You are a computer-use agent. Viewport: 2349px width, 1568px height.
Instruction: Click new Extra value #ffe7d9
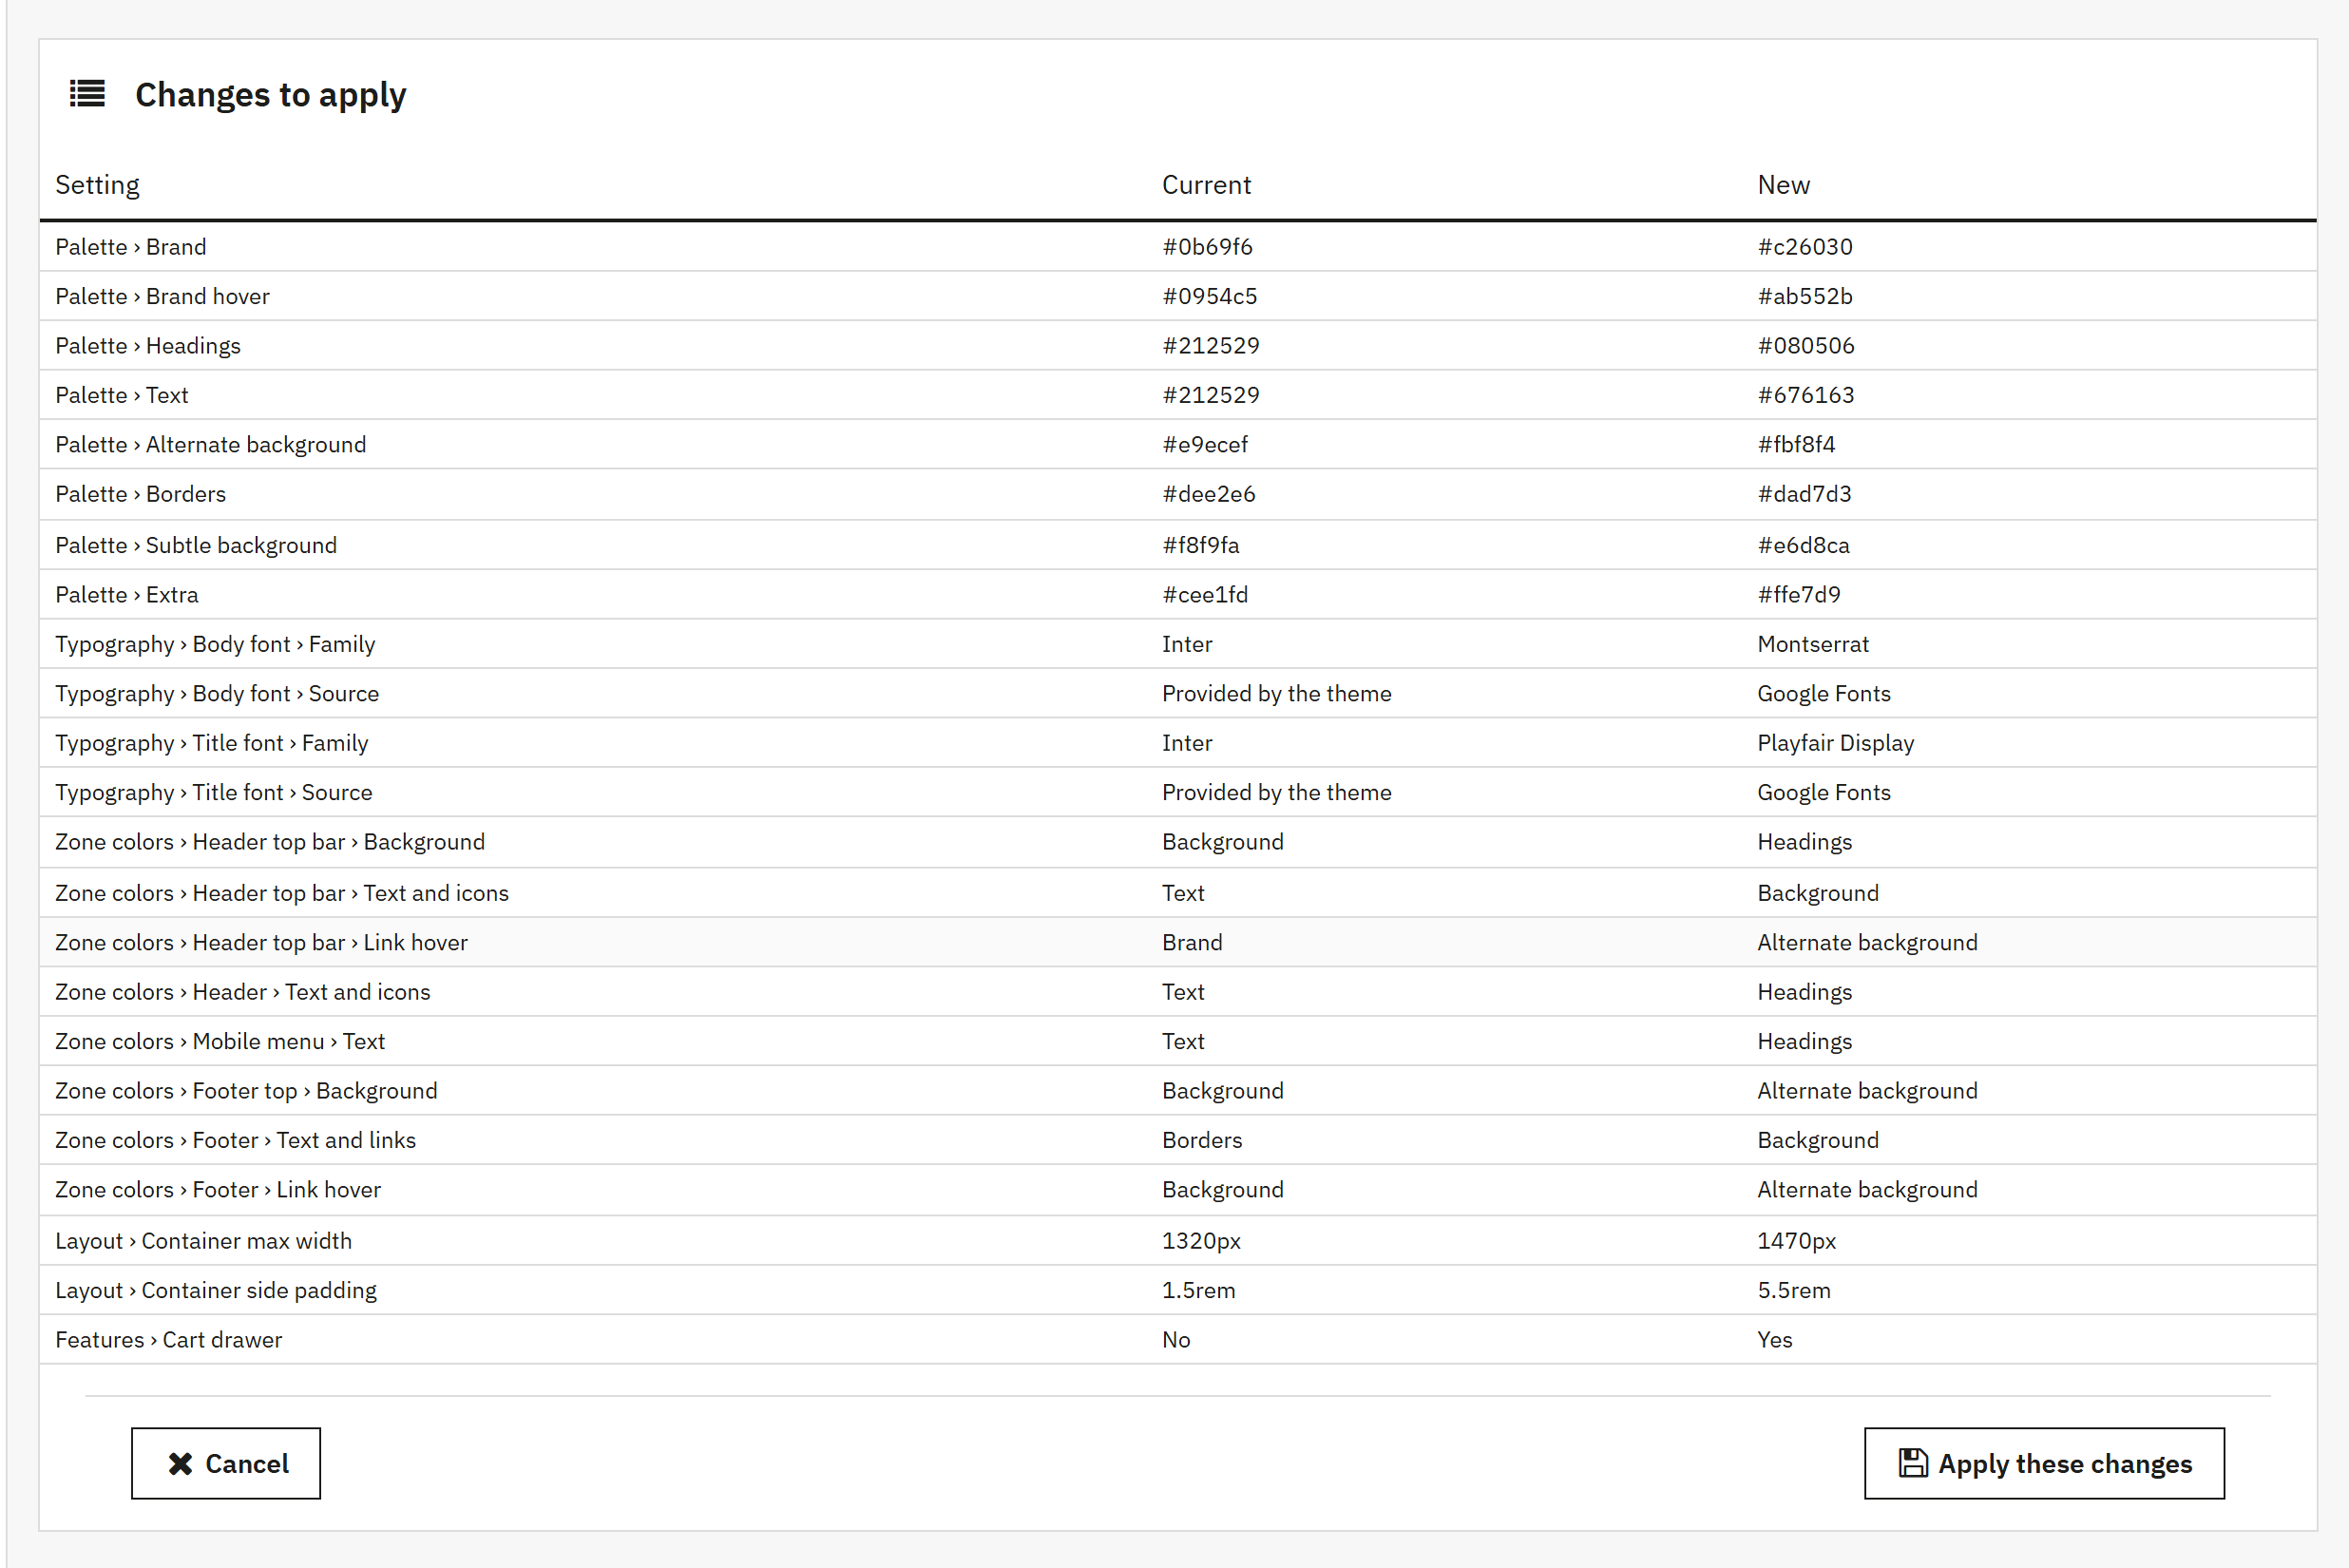(x=1799, y=595)
